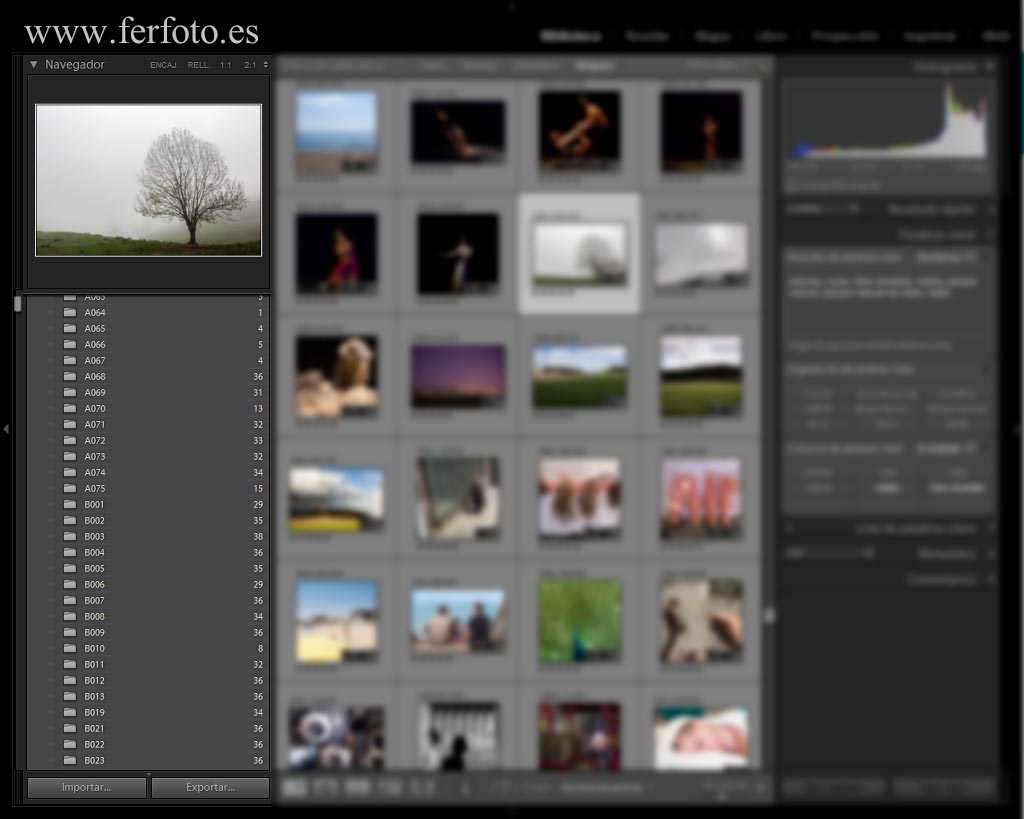Set navigator zoom to RELL

[198, 65]
